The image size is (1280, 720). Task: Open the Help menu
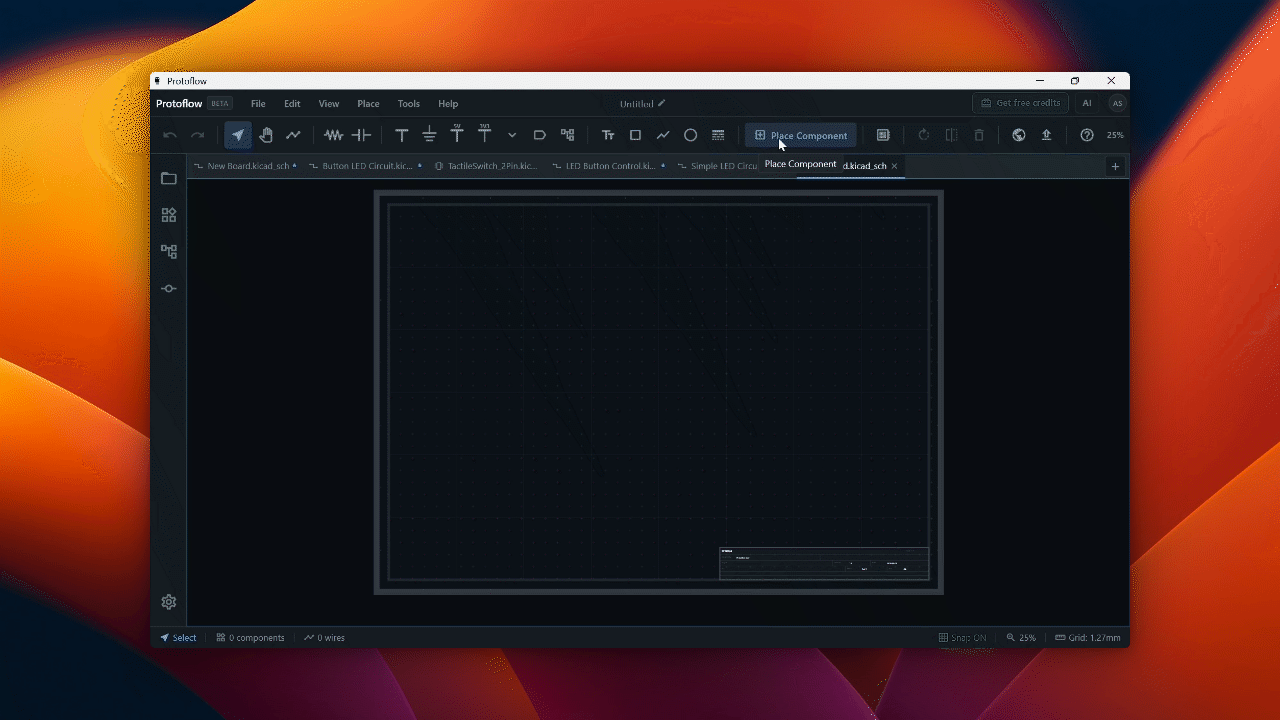448,104
